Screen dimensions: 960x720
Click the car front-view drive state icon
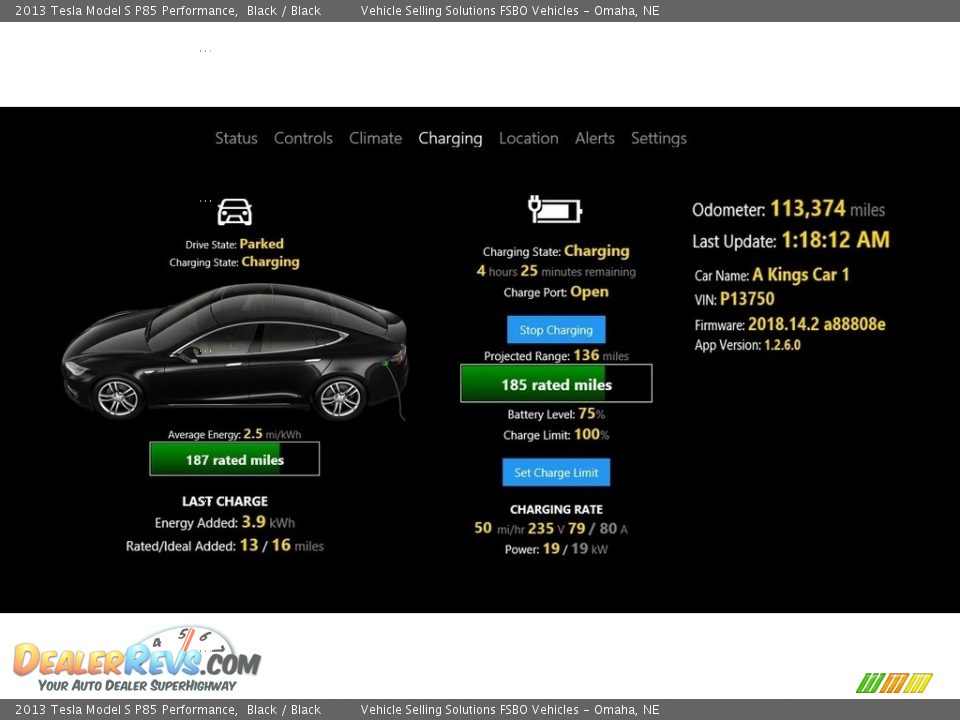234,212
